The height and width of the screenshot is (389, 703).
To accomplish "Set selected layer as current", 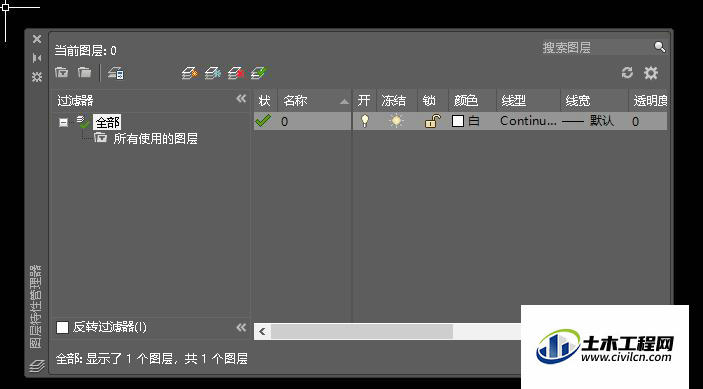I will point(259,73).
